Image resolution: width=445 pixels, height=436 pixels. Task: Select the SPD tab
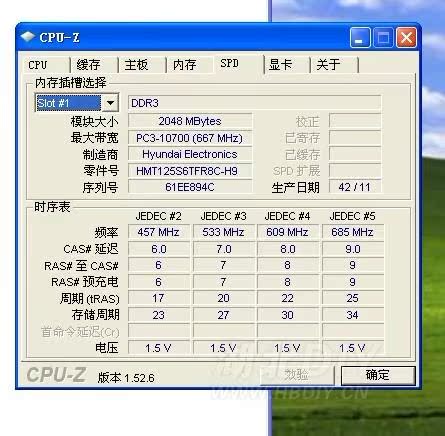(238, 63)
